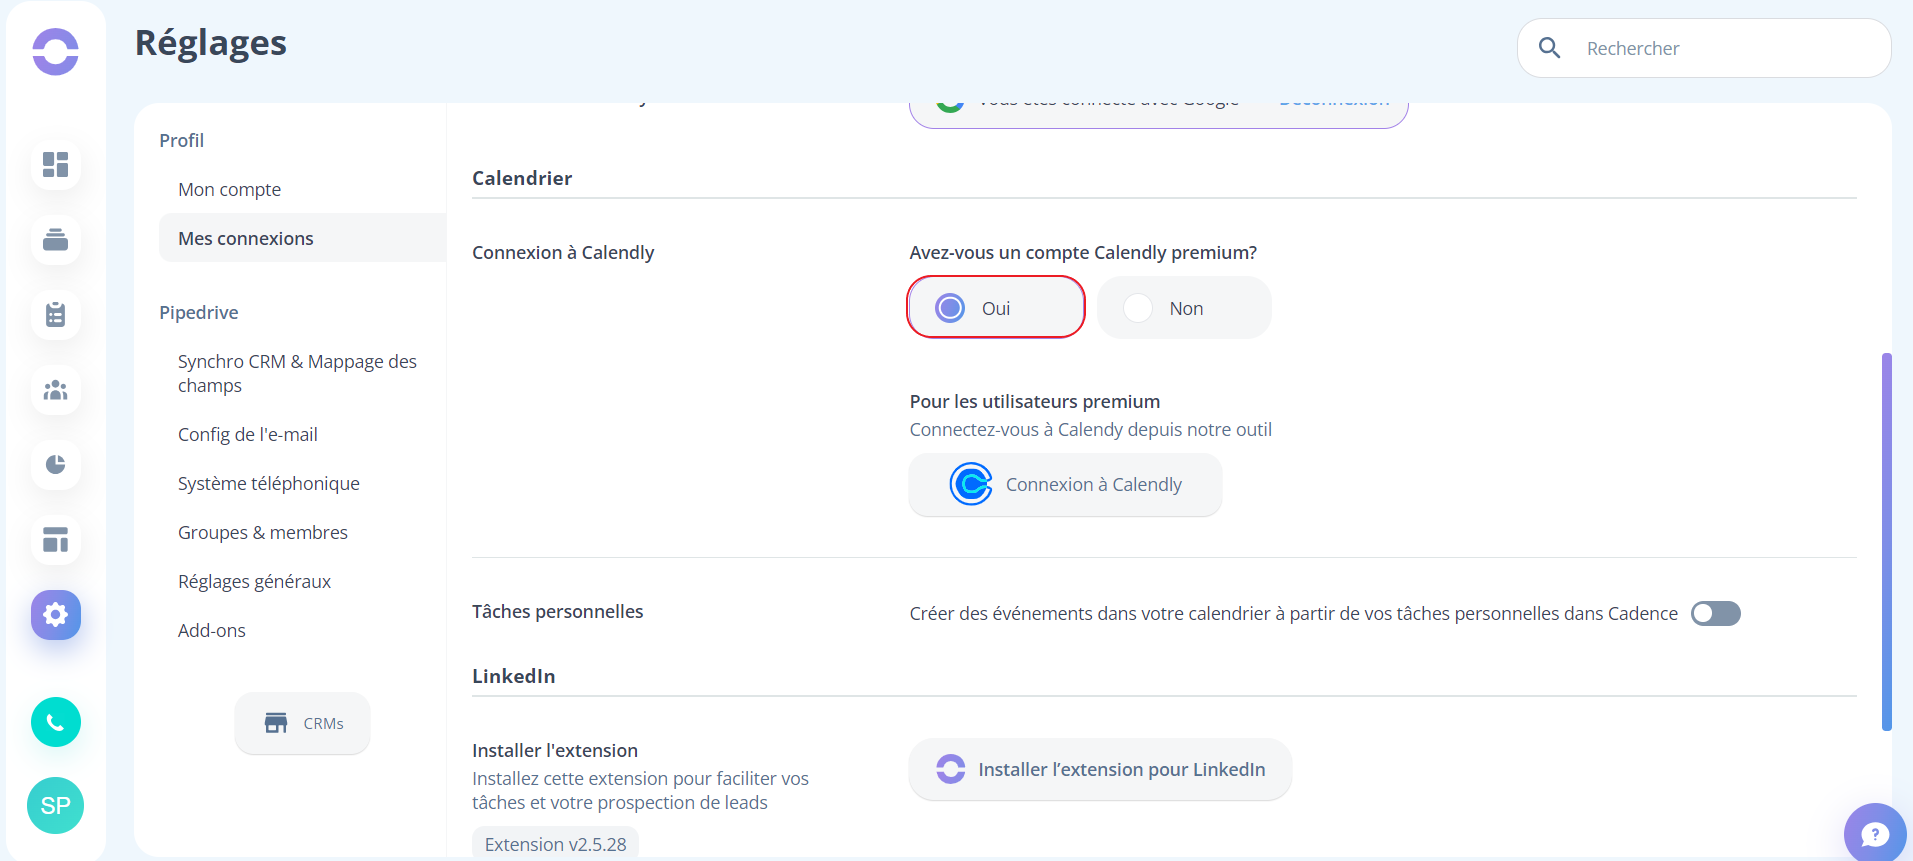Open the cadences stack icon

(x=56, y=239)
